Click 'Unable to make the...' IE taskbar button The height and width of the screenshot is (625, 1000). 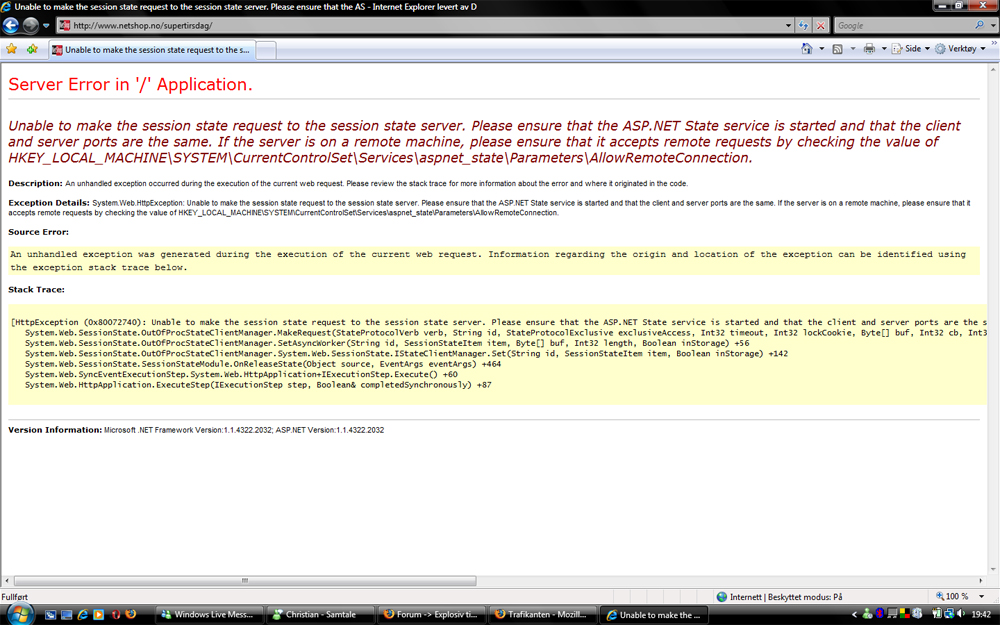654,615
